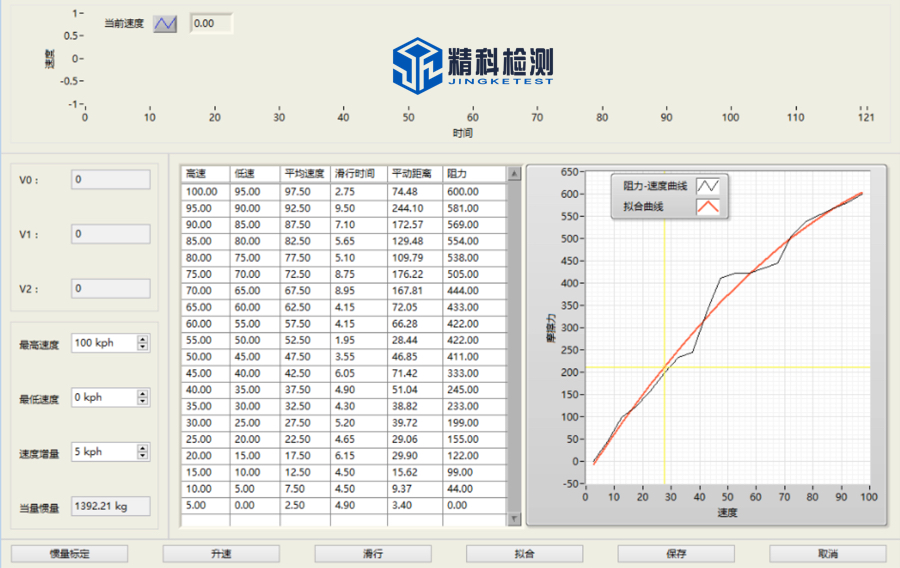Save results with the 保存 button
This screenshot has height=568, width=900.
click(x=675, y=553)
